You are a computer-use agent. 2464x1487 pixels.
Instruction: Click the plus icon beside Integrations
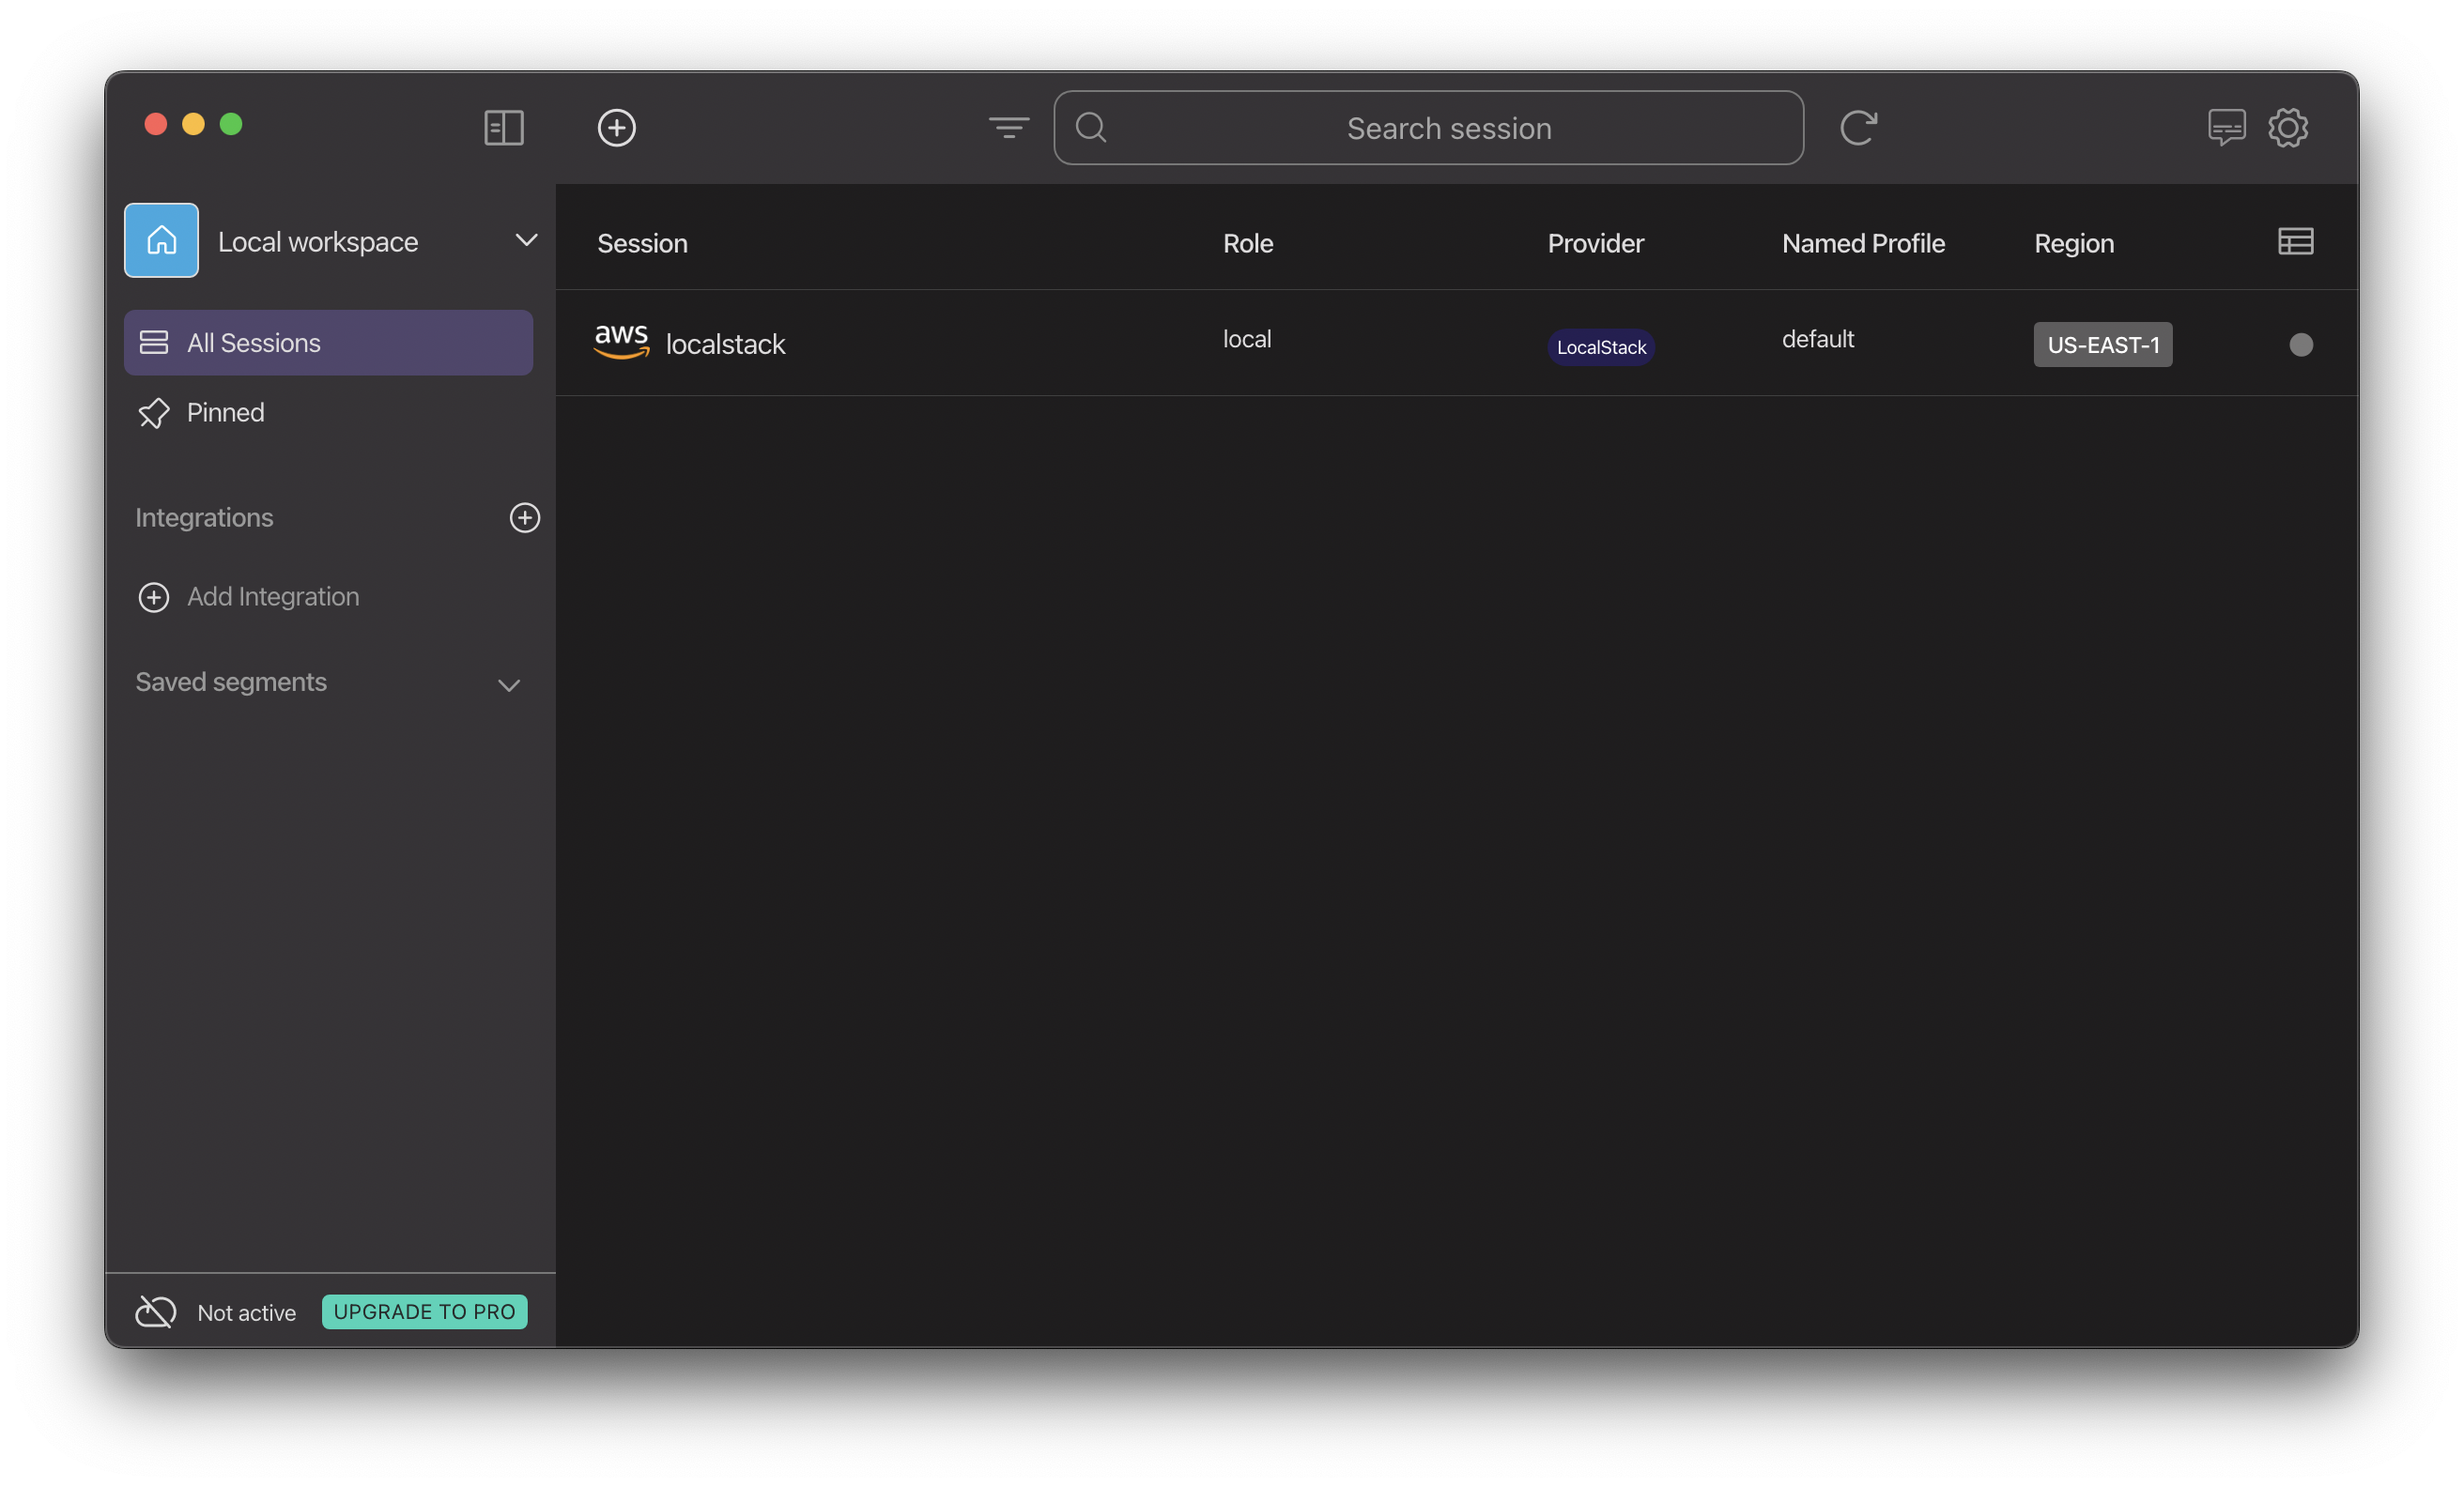[524, 518]
